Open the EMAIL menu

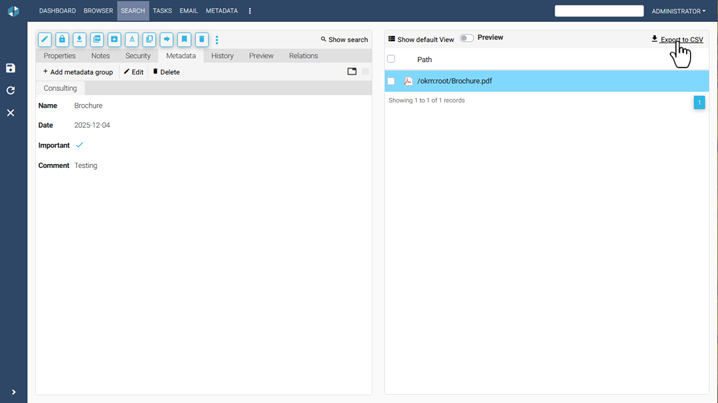point(188,11)
